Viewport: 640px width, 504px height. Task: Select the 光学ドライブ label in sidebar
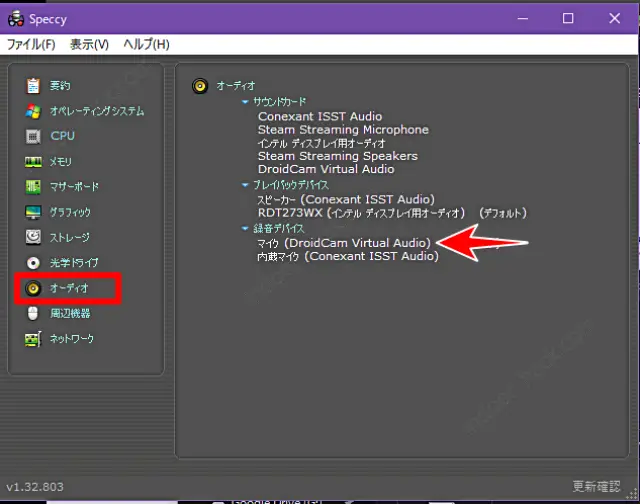(74, 262)
